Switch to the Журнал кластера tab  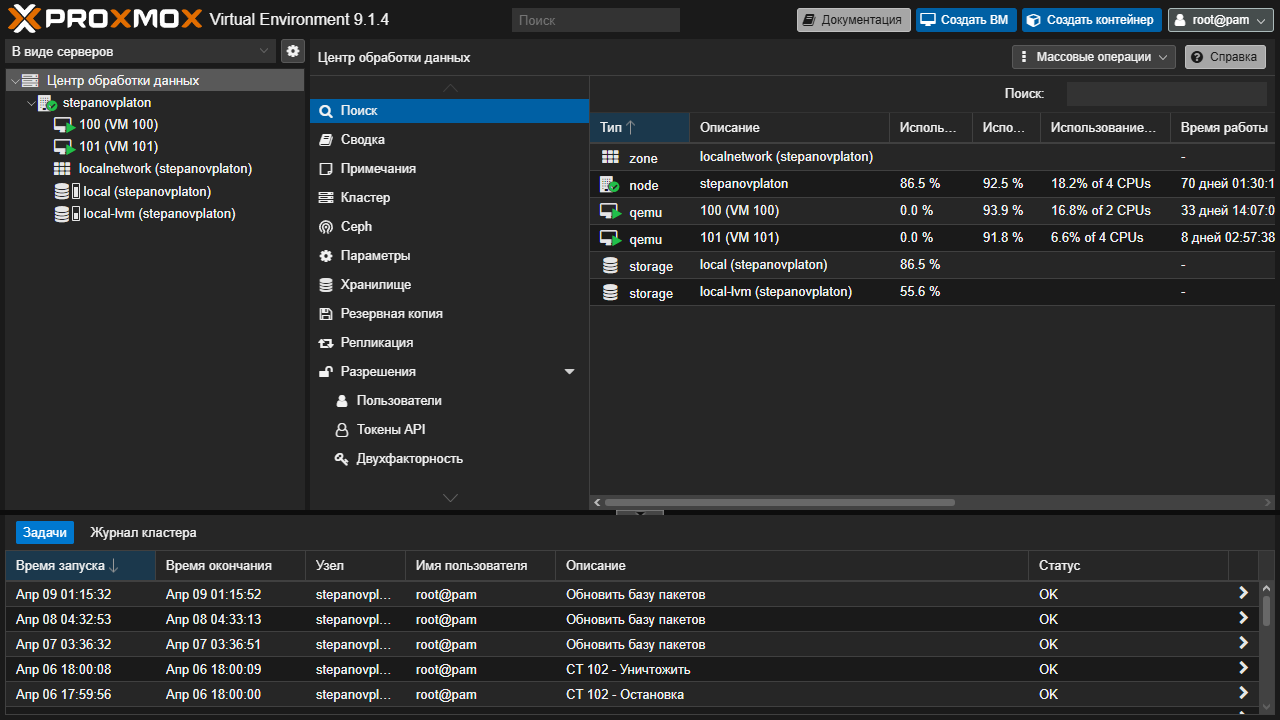143,533
